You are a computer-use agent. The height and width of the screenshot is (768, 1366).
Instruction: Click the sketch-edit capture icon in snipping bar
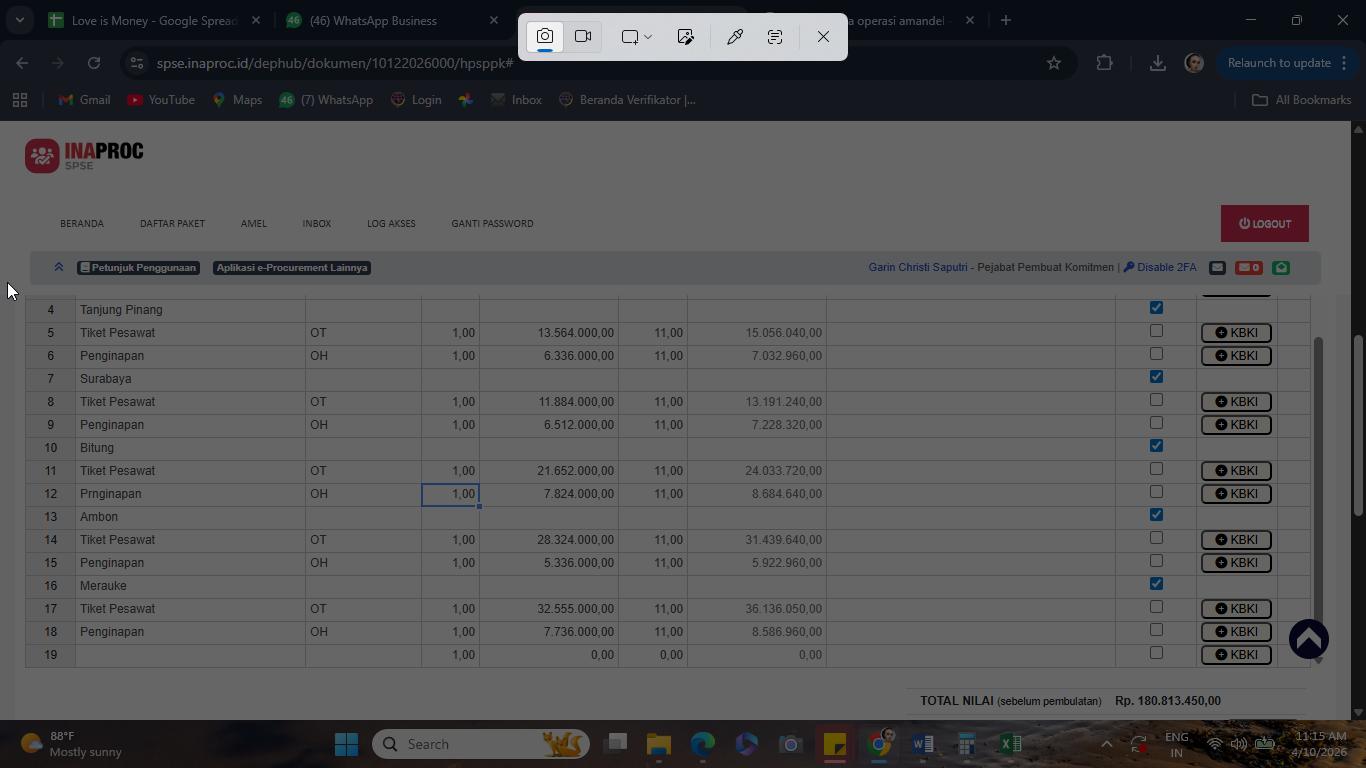pos(685,37)
